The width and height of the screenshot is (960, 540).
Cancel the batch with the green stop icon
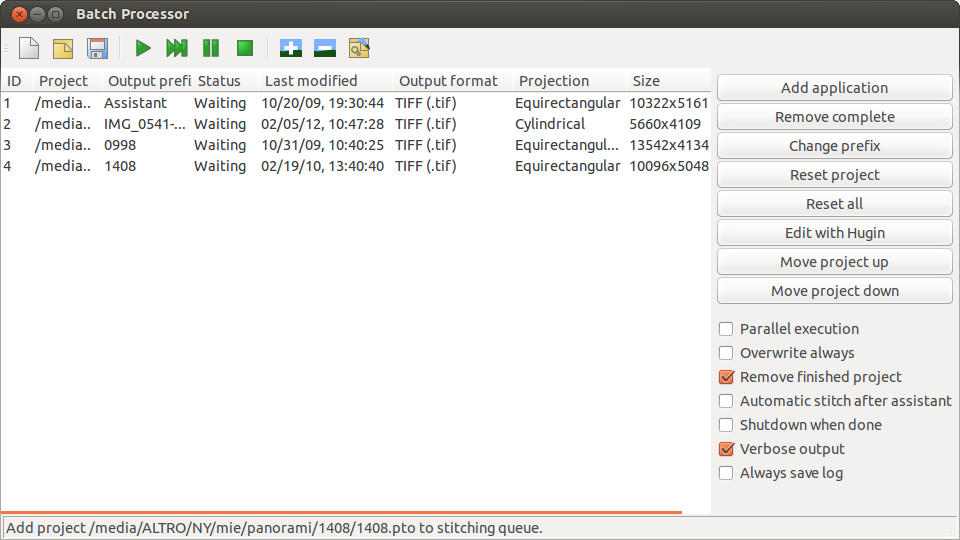click(x=245, y=48)
